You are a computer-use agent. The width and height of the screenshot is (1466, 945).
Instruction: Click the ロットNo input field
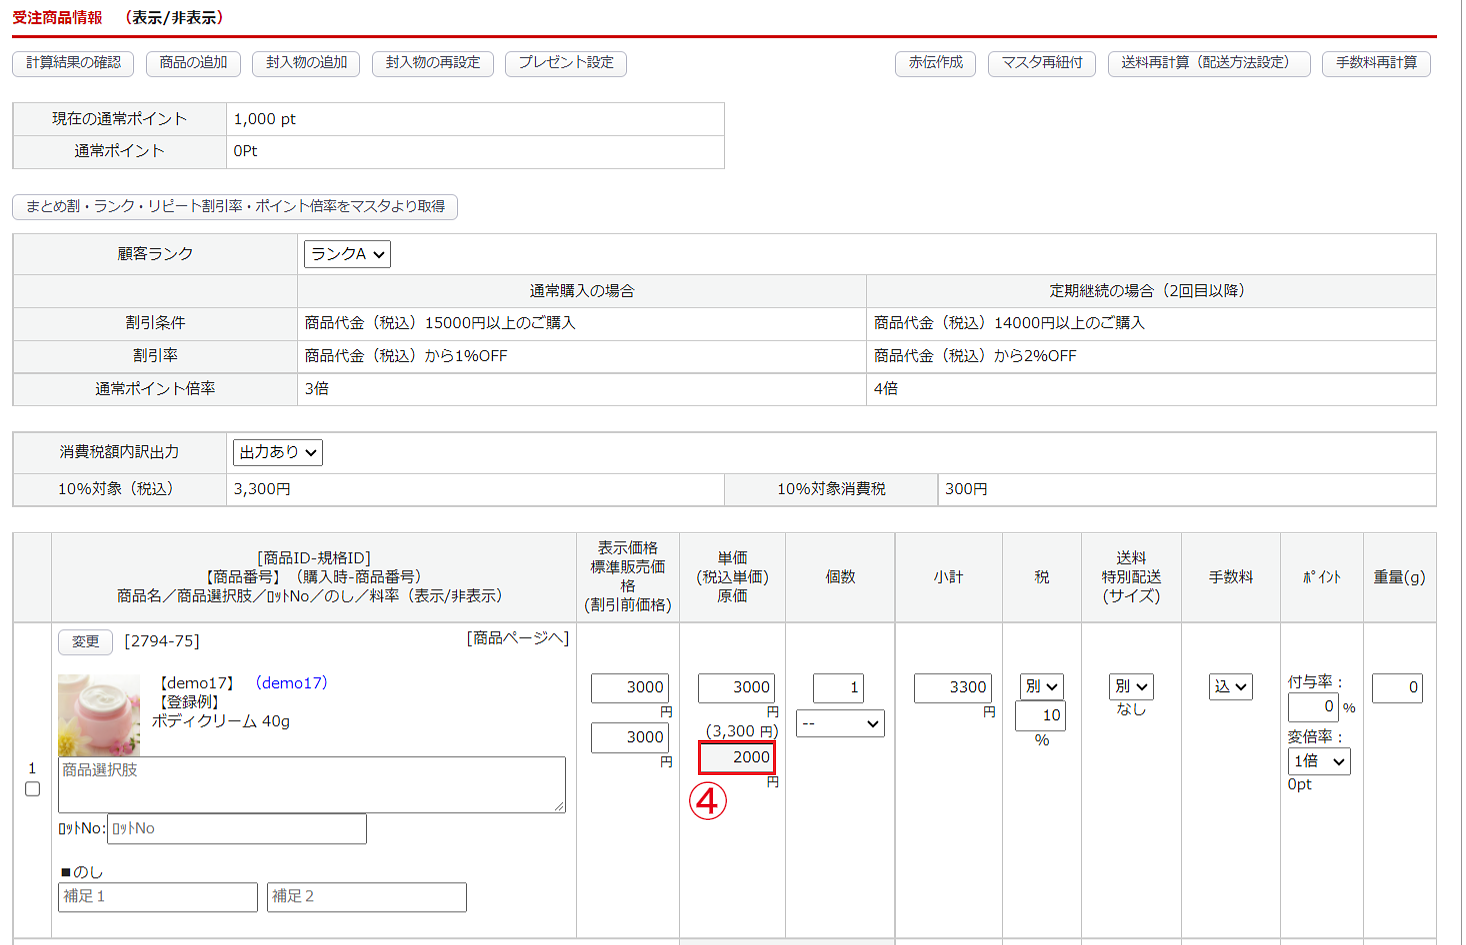(x=236, y=829)
